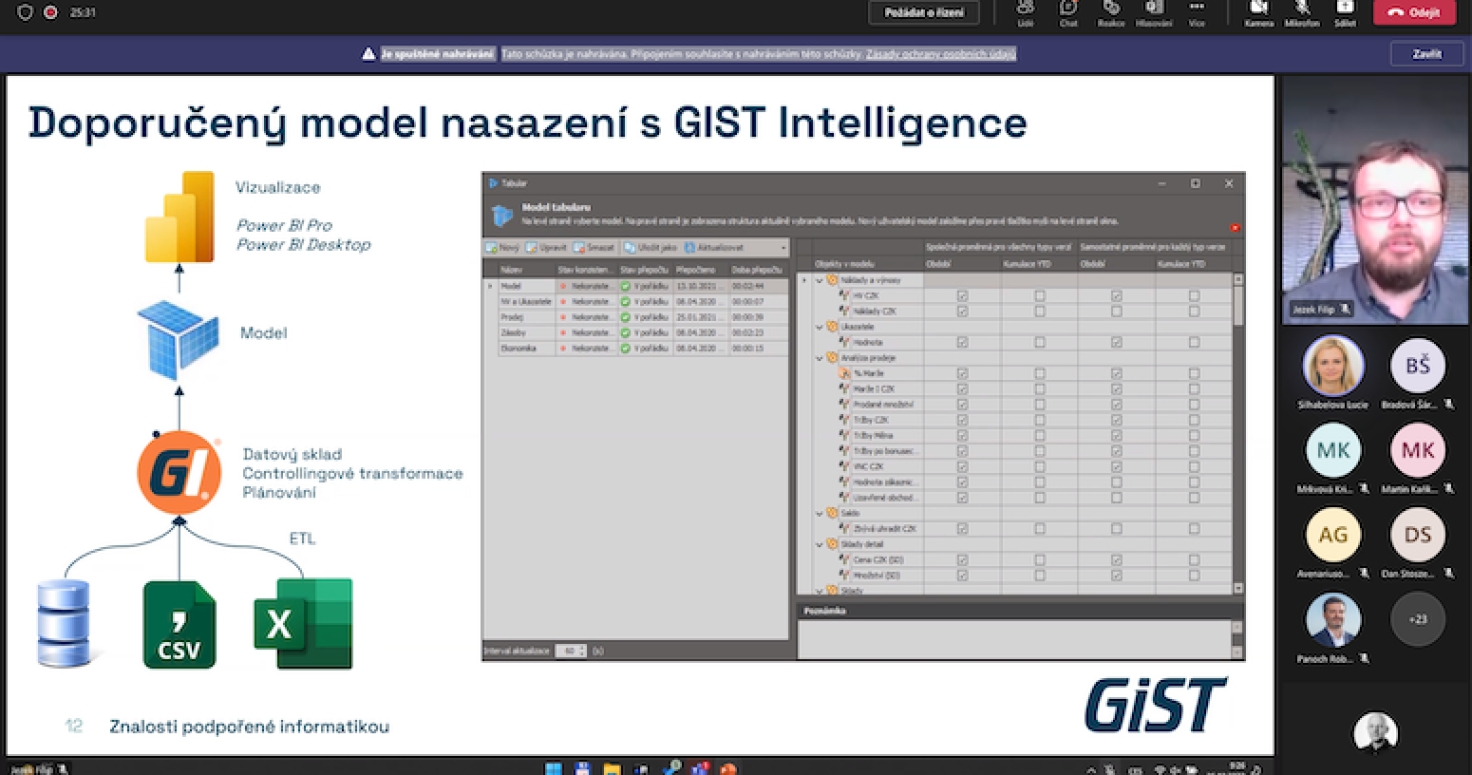
Task: Toggle Hodnota Samostatné Období checkbox
Action: click(x=1116, y=342)
